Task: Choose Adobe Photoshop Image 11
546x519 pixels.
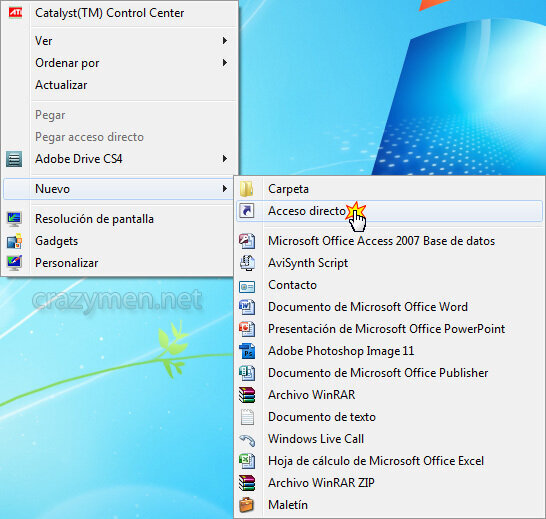Action: (x=389, y=351)
